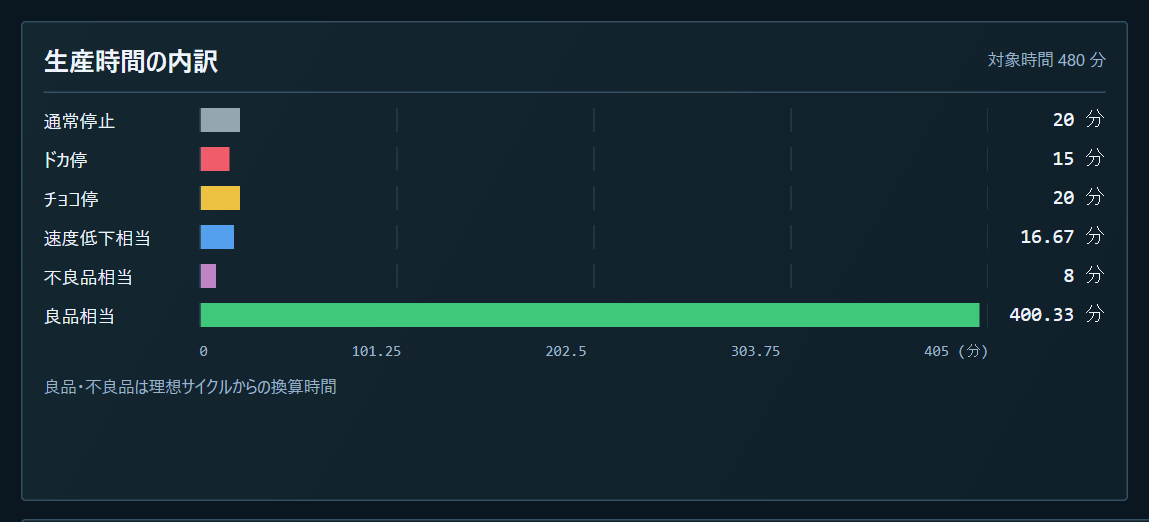Click the 400.33 分 value

tap(1057, 314)
